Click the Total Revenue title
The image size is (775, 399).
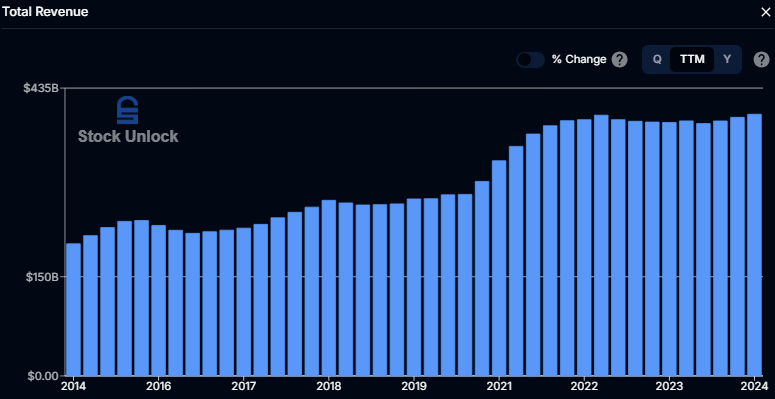44,12
